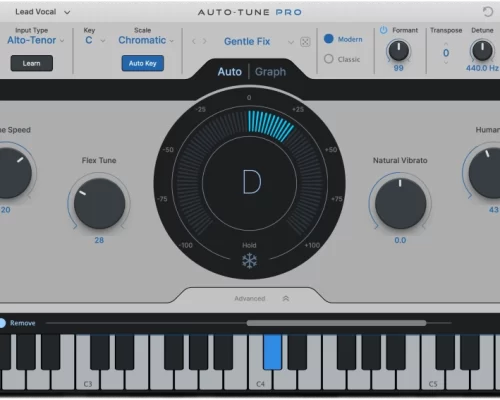
Task: Open the Key C dropdown
Action: coord(95,40)
